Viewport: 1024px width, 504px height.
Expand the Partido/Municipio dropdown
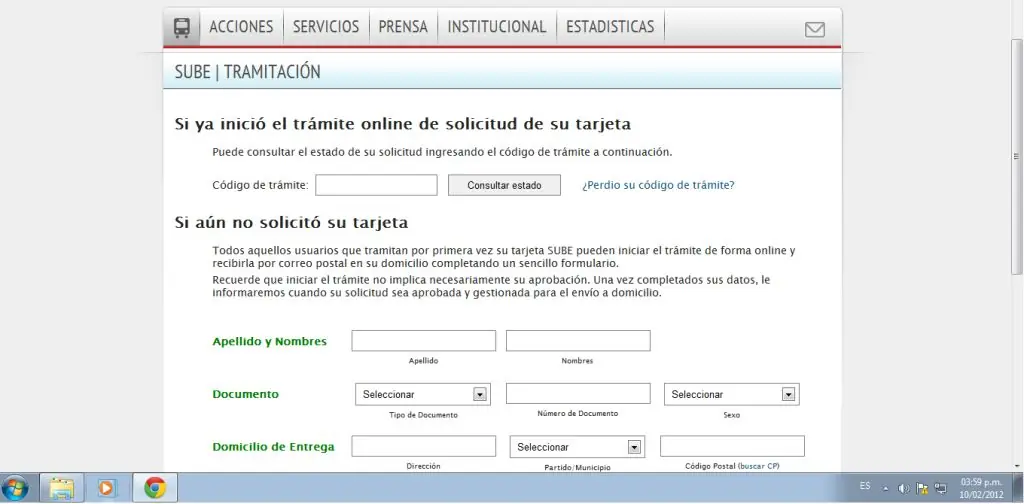pyautogui.click(x=577, y=447)
